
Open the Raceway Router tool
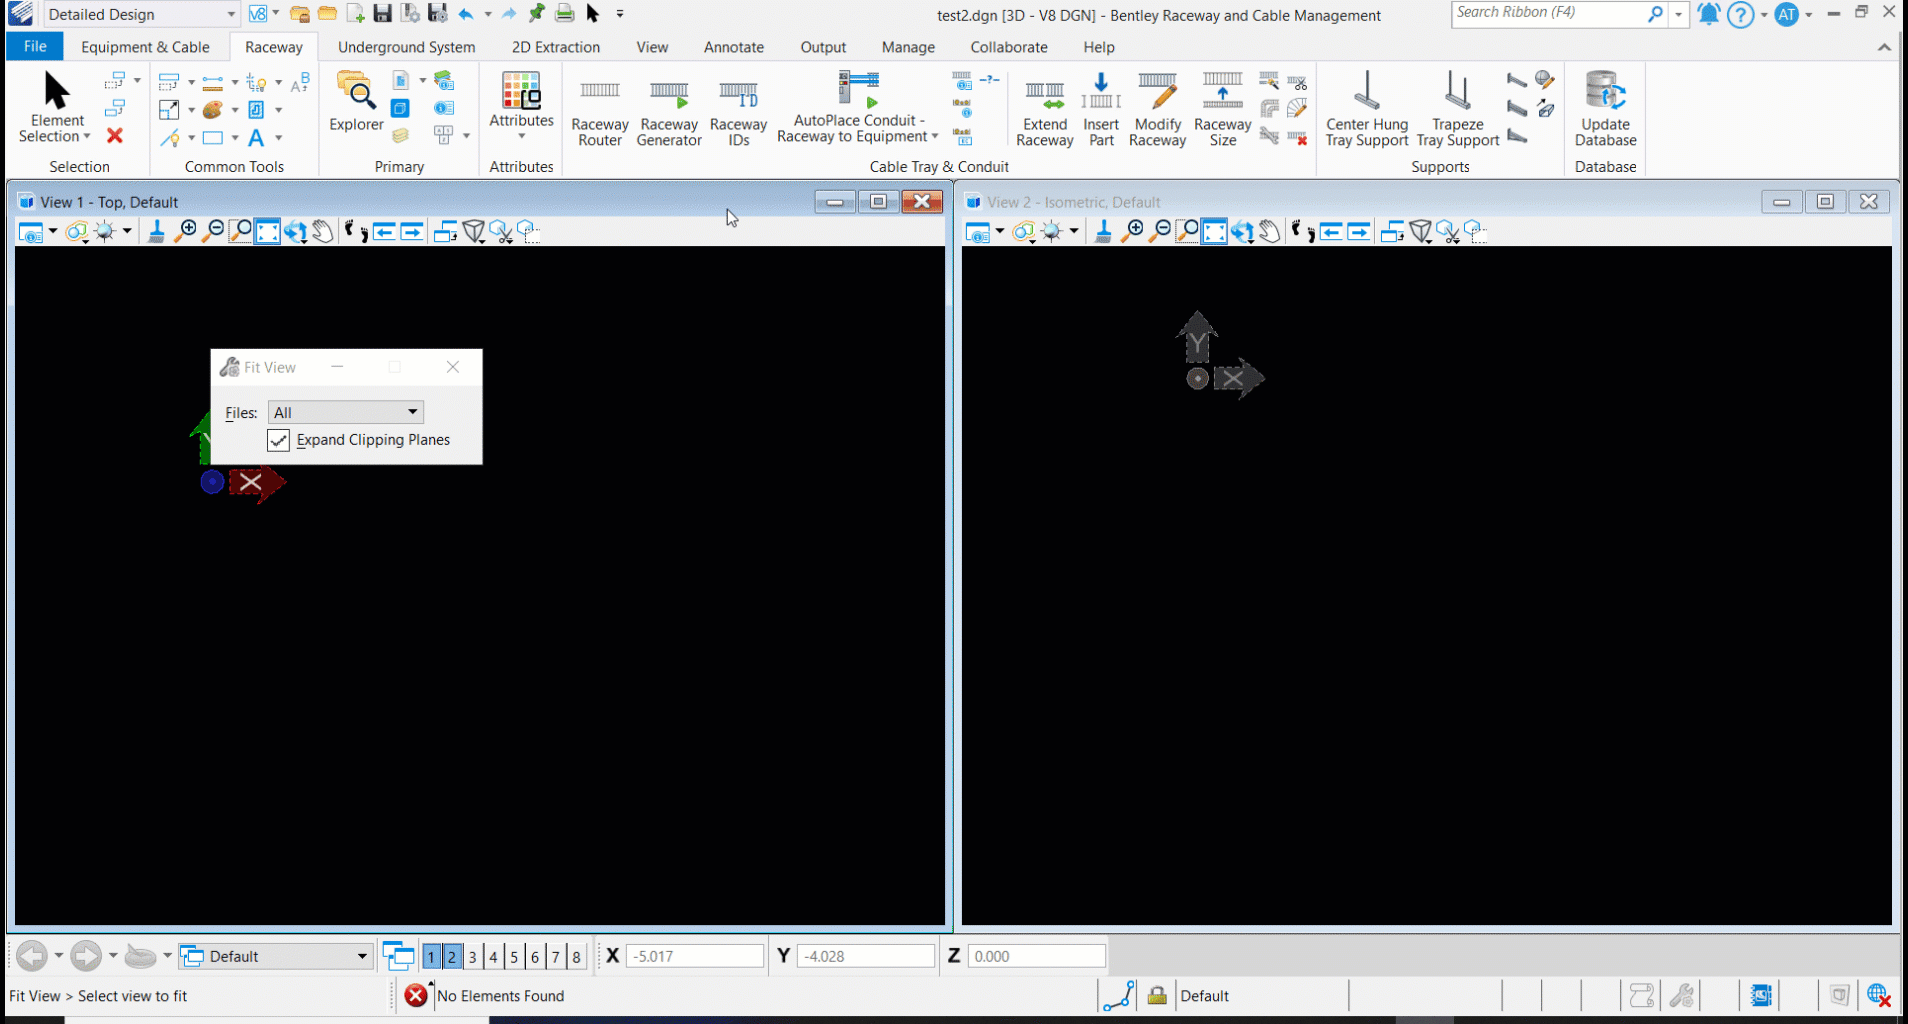click(x=599, y=110)
